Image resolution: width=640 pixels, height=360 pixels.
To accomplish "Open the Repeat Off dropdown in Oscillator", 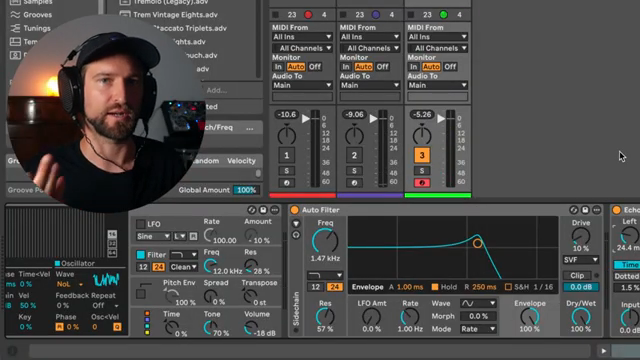I will coord(105,306).
